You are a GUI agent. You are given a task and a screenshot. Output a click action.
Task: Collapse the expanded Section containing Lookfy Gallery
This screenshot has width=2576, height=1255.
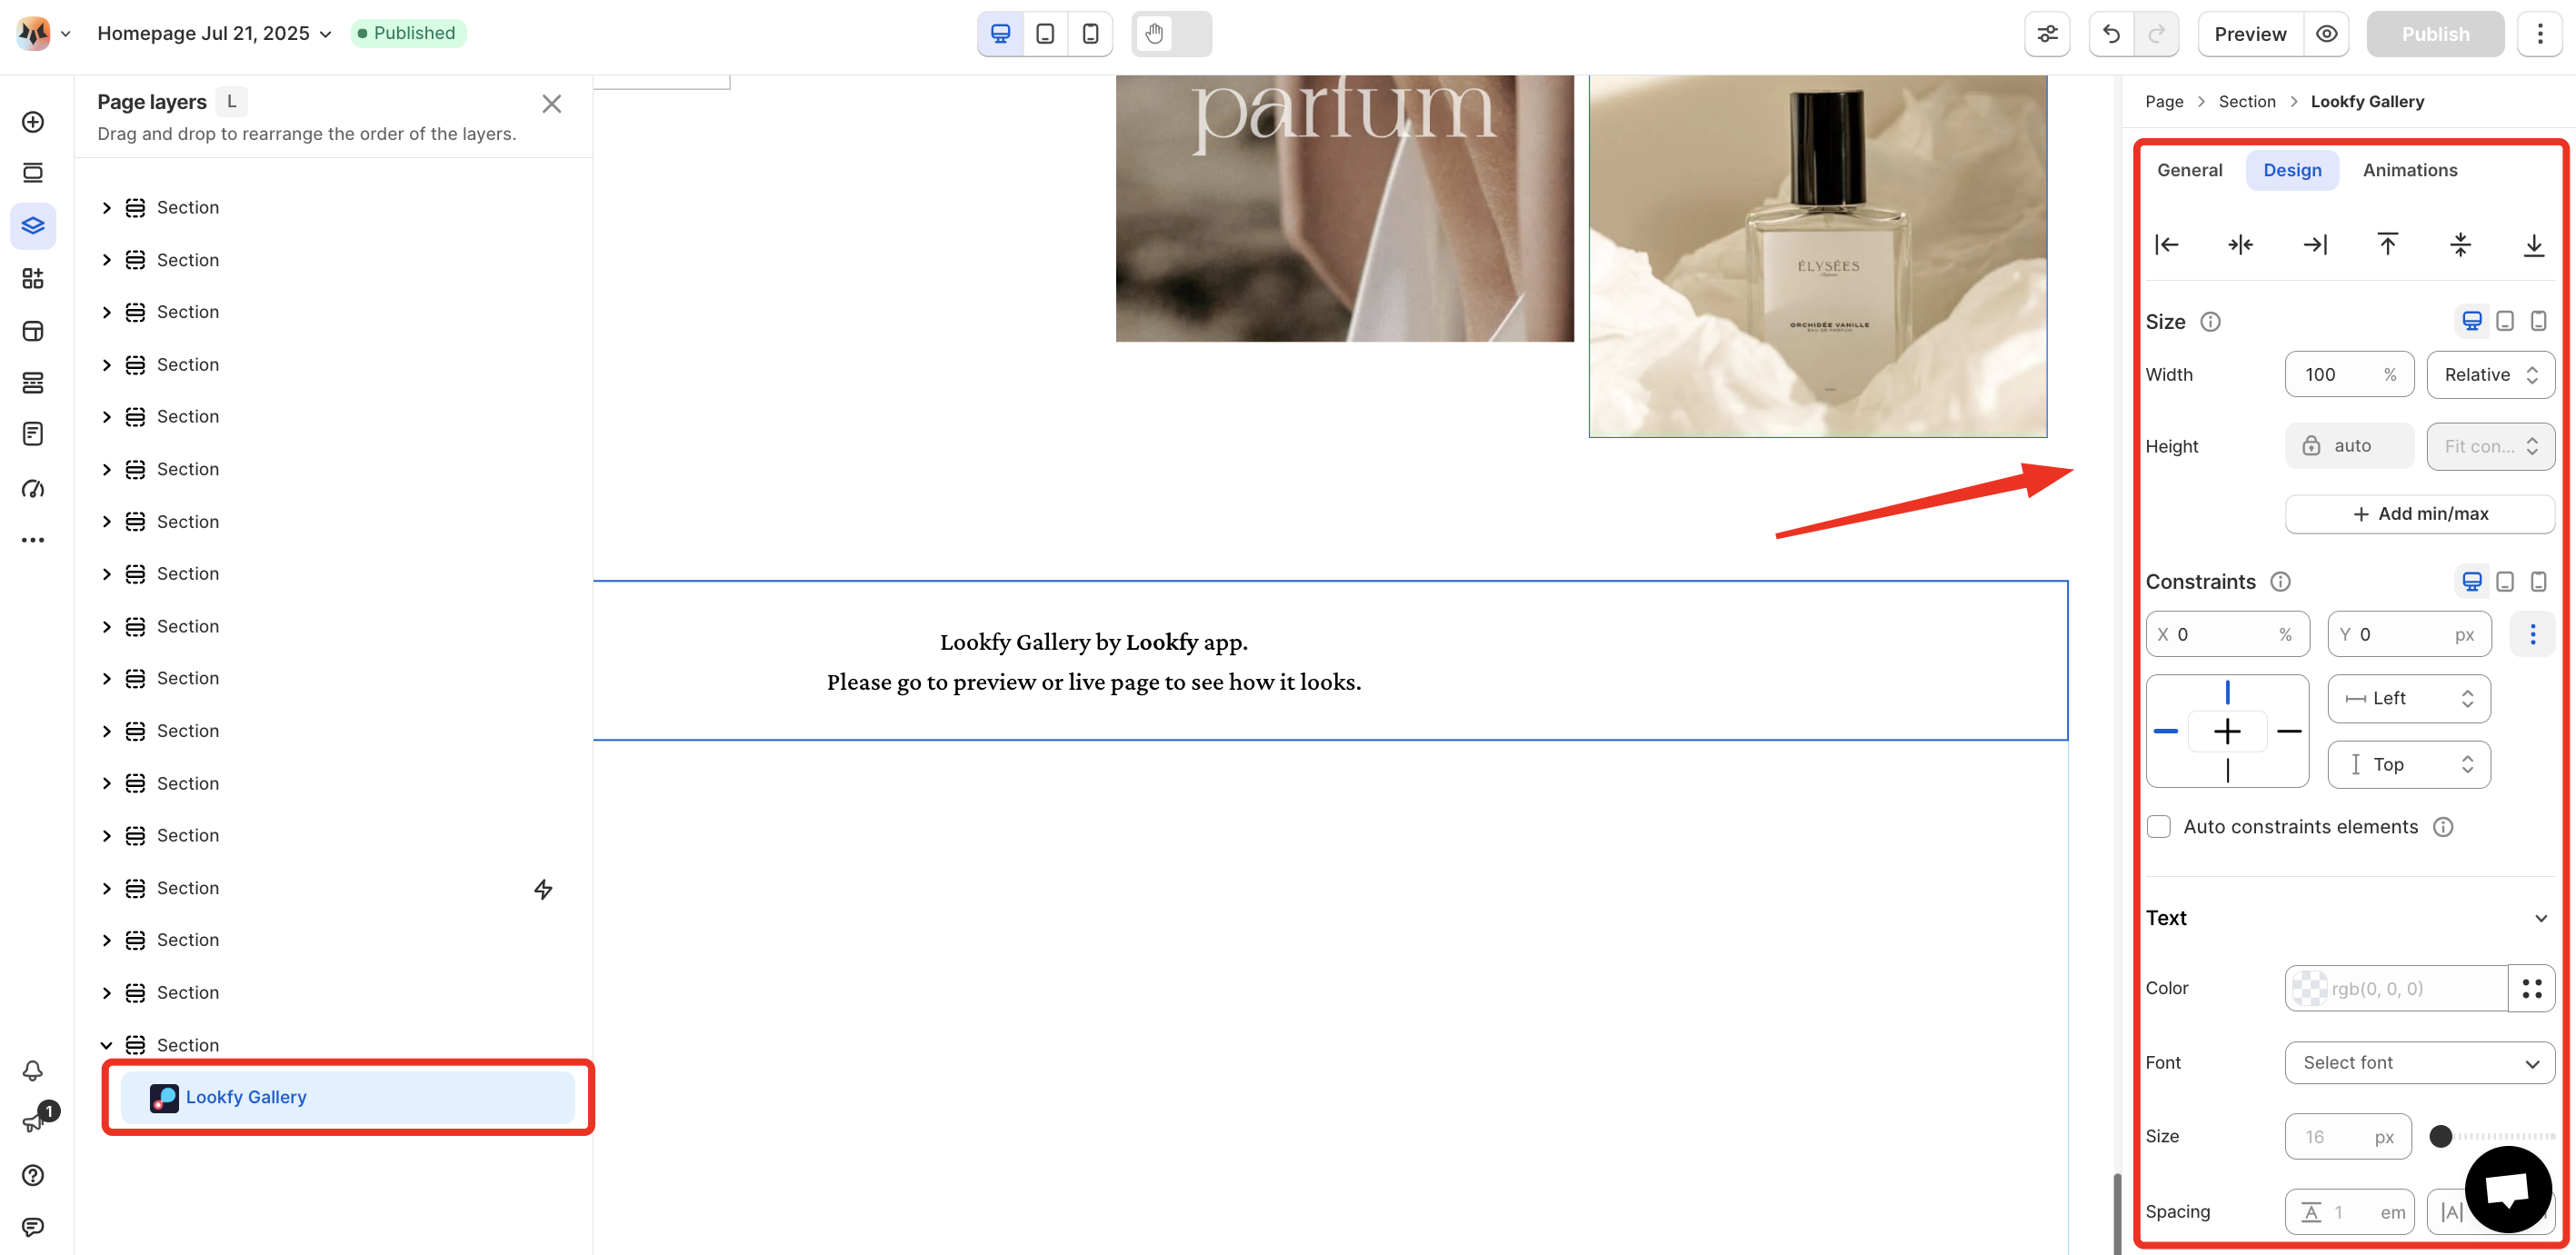click(x=106, y=1045)
